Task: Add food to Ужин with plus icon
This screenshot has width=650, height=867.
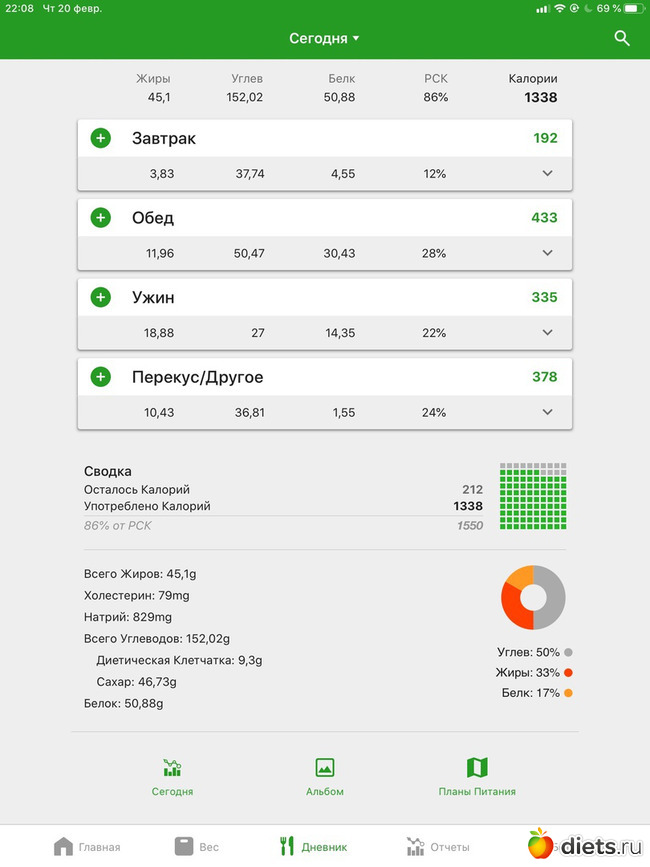Action: point(101,297)
